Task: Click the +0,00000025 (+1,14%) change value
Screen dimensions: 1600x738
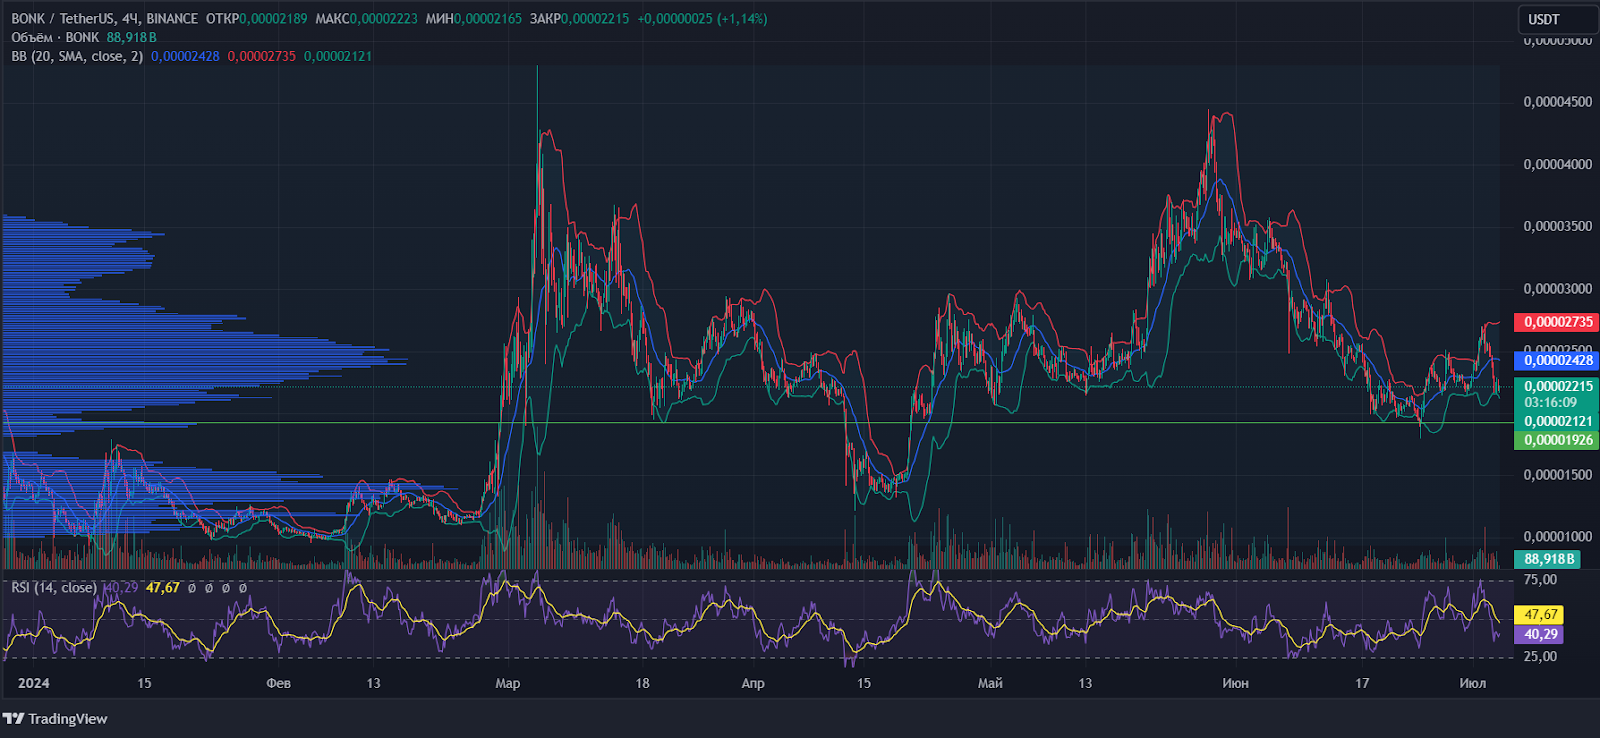Action: 702,19
